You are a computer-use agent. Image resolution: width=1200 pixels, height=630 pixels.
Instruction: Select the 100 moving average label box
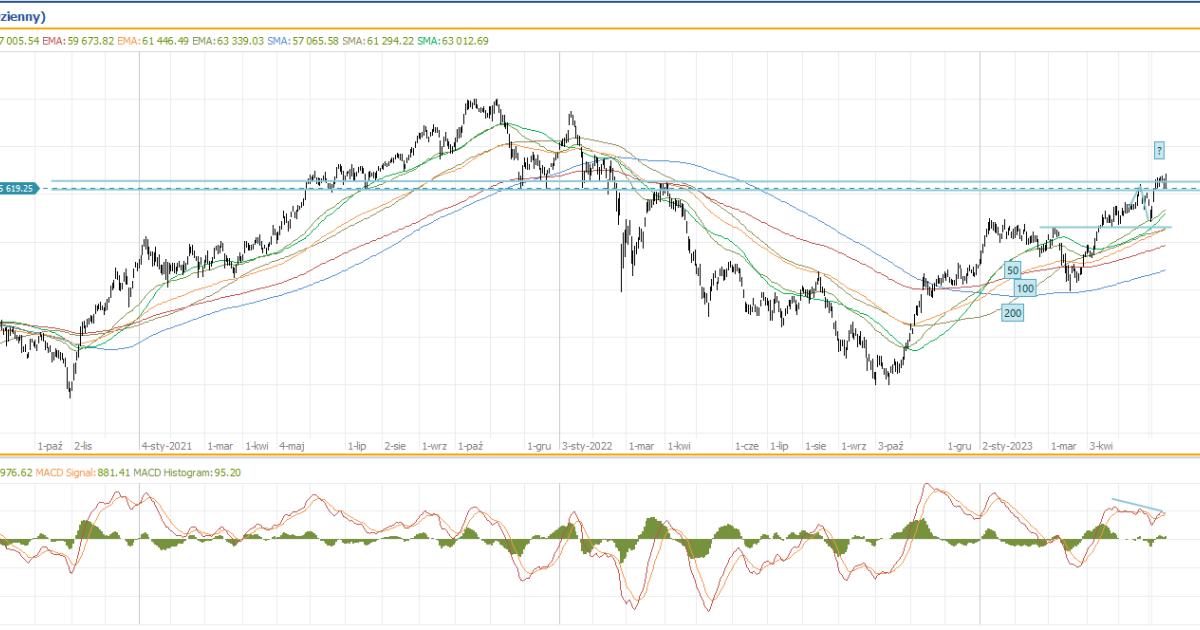pyautogui.click(x=1024, y=288)
